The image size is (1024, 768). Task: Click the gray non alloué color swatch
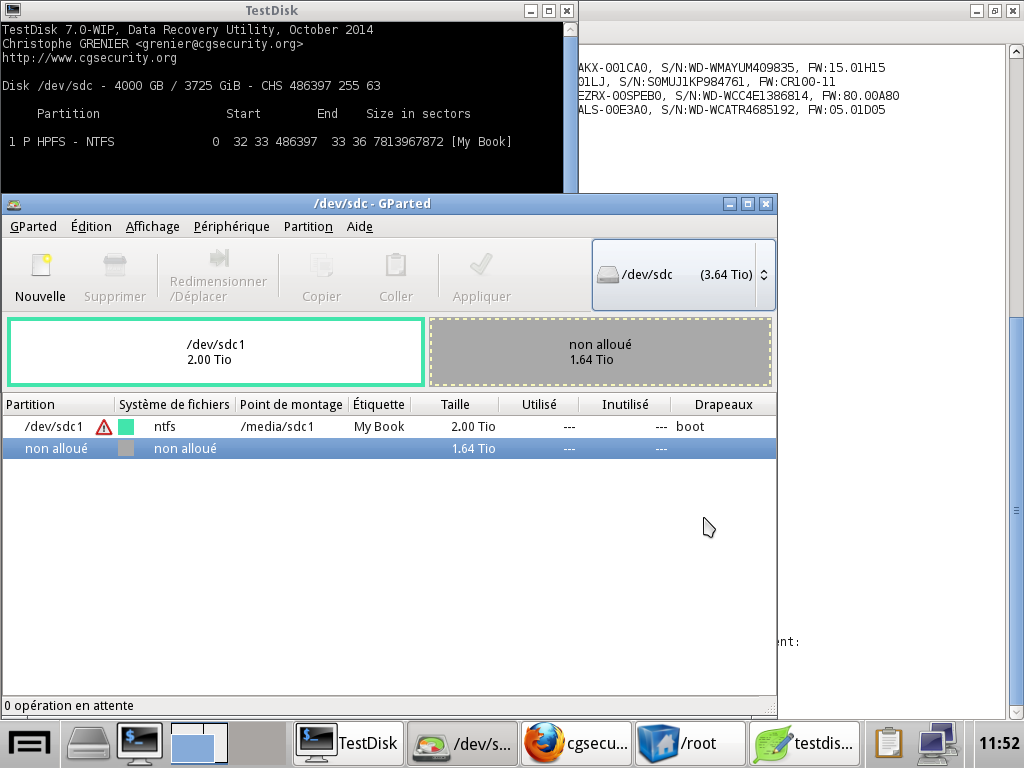pyautogui.click(x=126, y=449)
